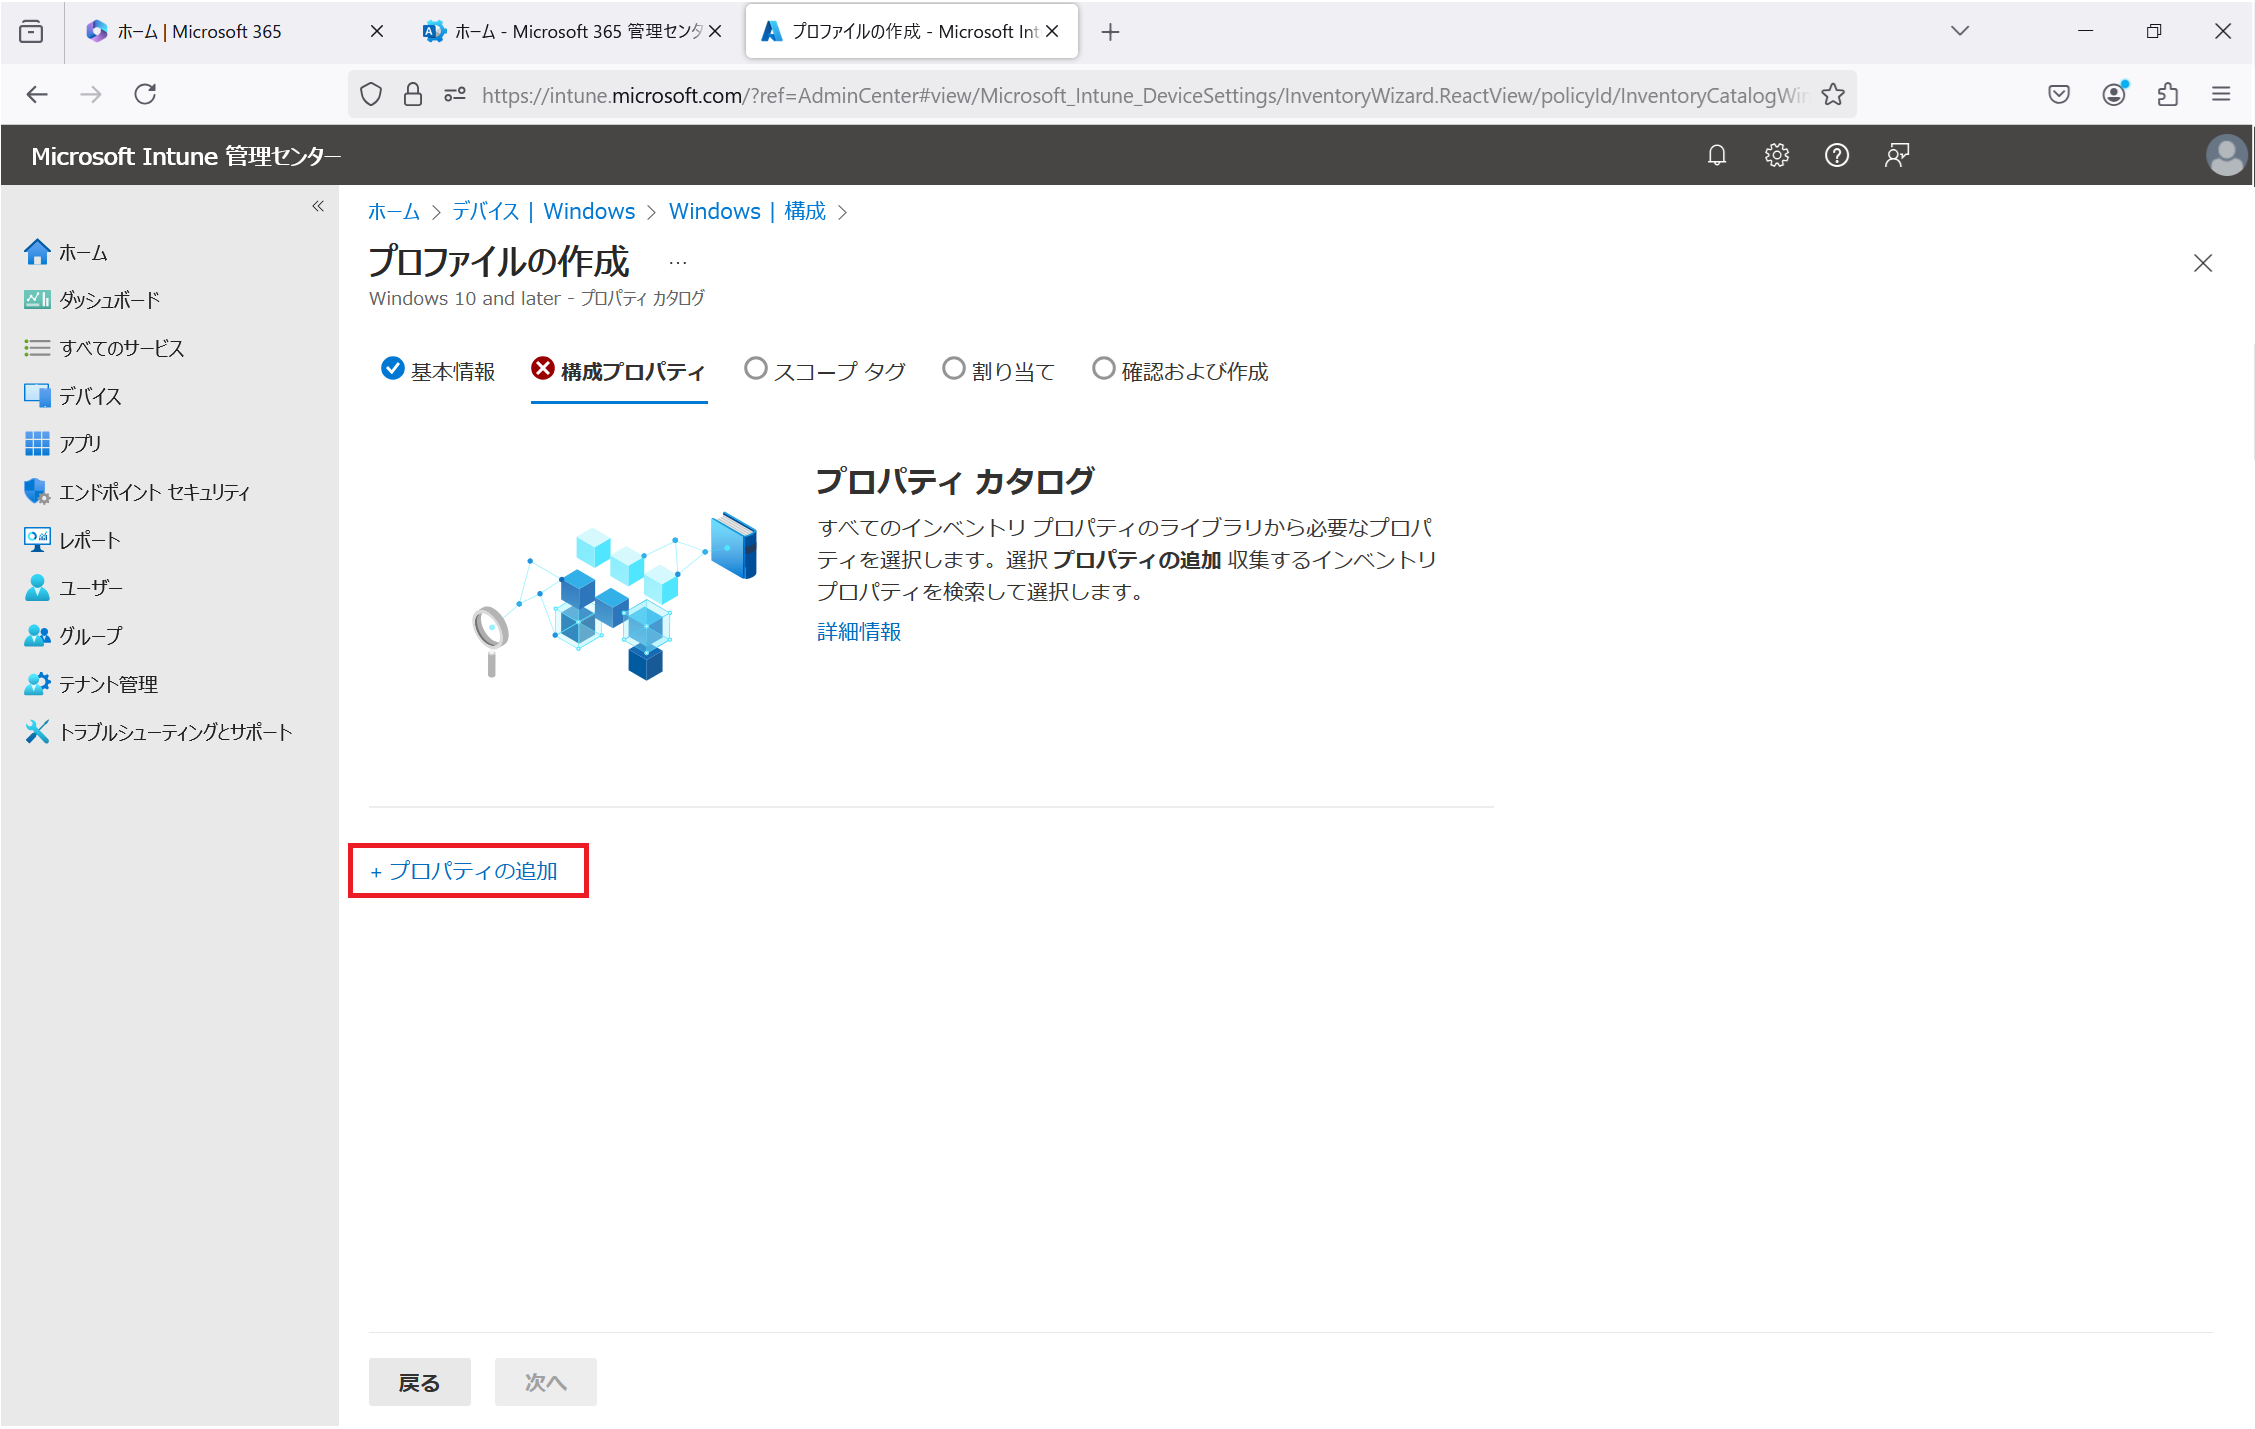This screenshot has height=1429, width=2255.
Task: Open the Pocket save icon in toolbar
Action: click(2058, 94)
